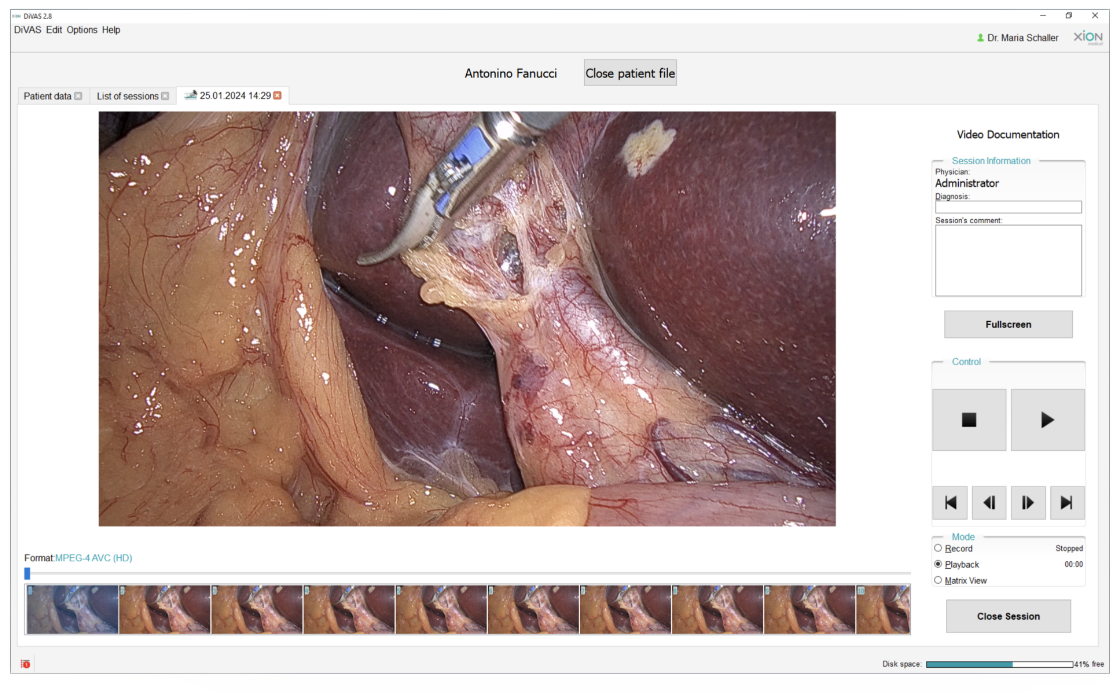Step back one frame
This screenshot has width=1119, height=693.
coord(989,502)
